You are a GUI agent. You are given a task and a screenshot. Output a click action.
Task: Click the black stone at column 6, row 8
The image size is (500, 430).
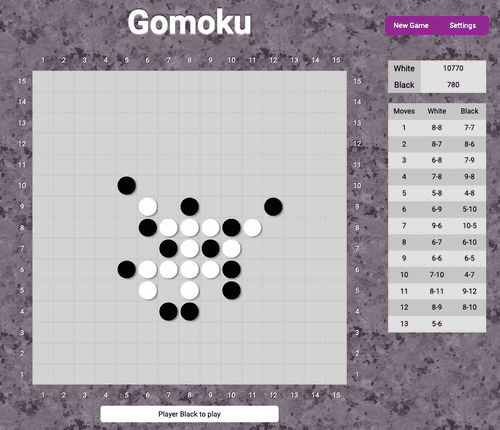coord(148,228)
